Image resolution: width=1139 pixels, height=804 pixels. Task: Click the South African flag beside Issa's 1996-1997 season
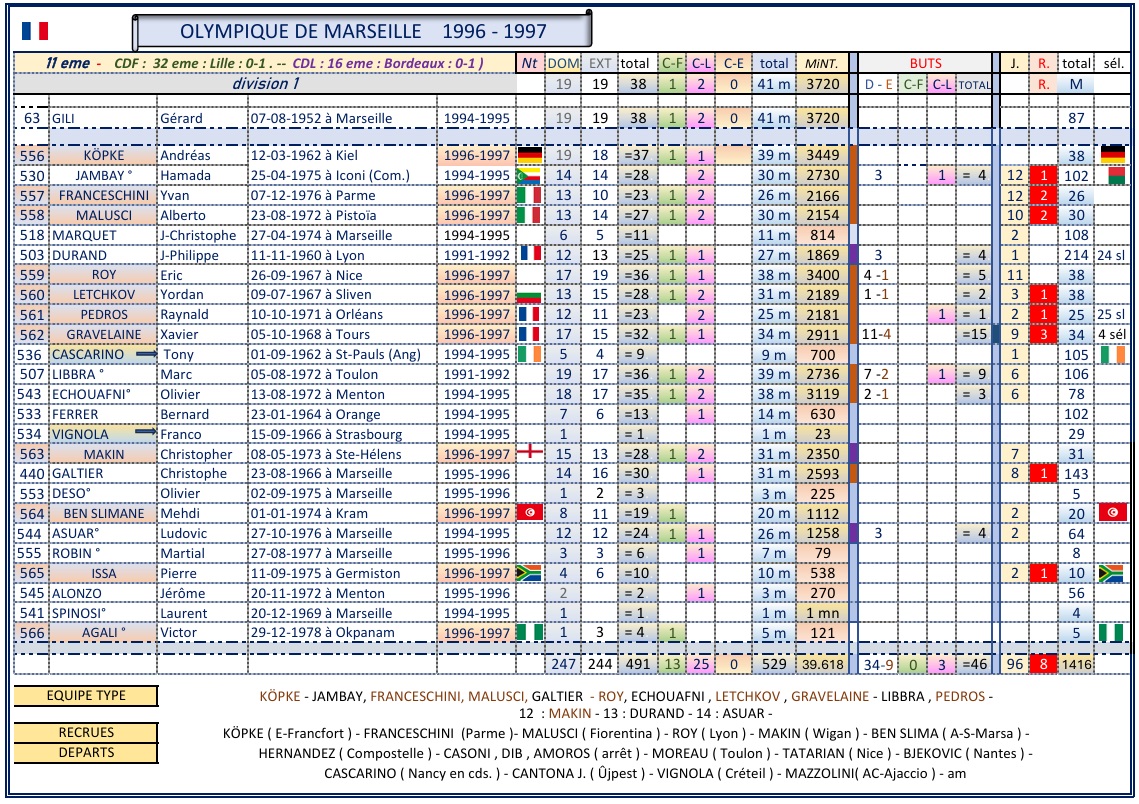pyautogui.click(x=529, y=573)
